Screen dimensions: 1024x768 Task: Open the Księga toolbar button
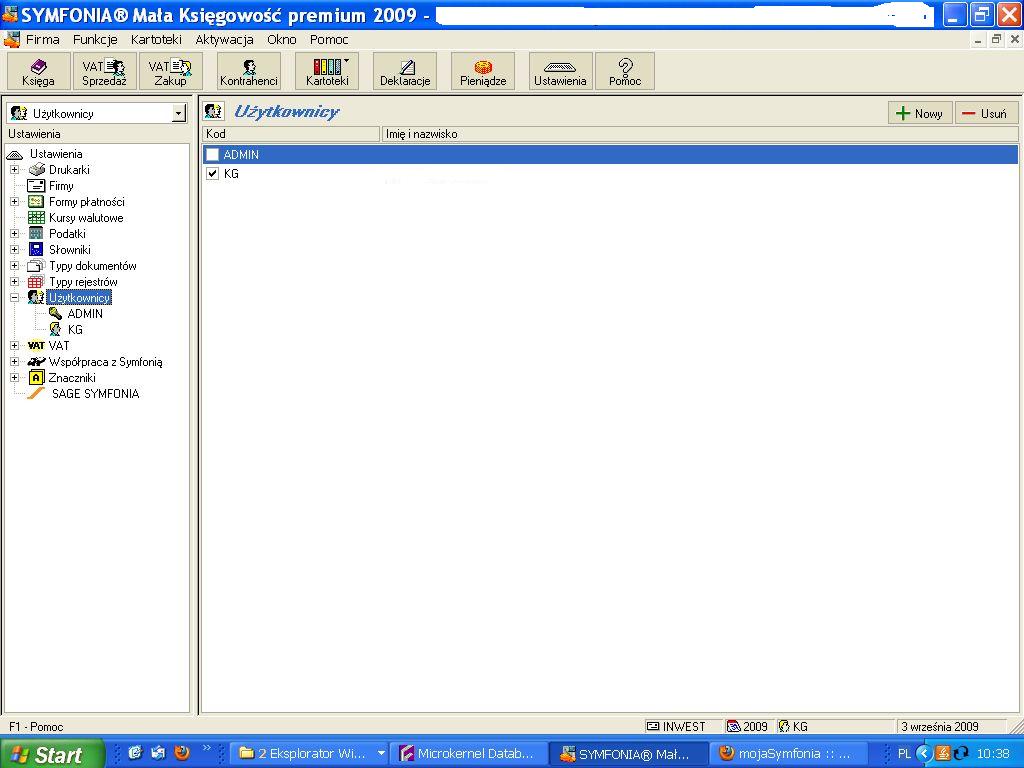tap(39, 72)
